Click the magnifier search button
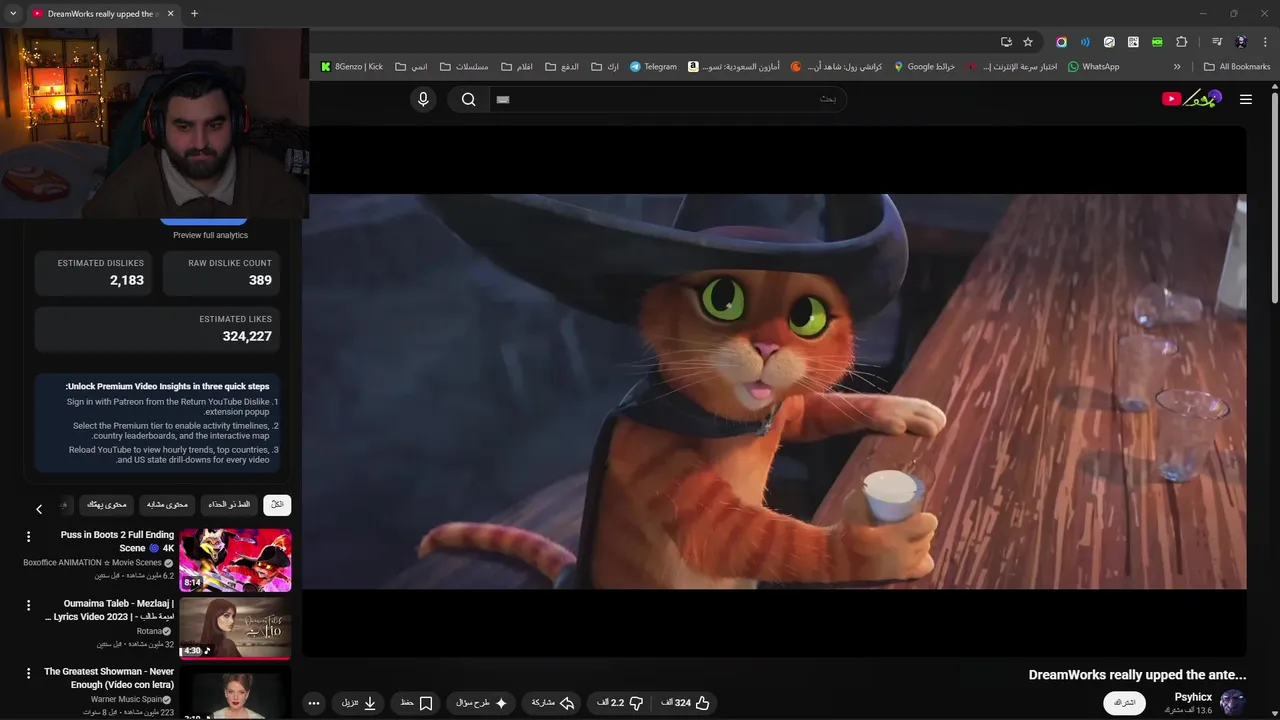This screenshot has height=720, width=1280. [x=468, y=99]
